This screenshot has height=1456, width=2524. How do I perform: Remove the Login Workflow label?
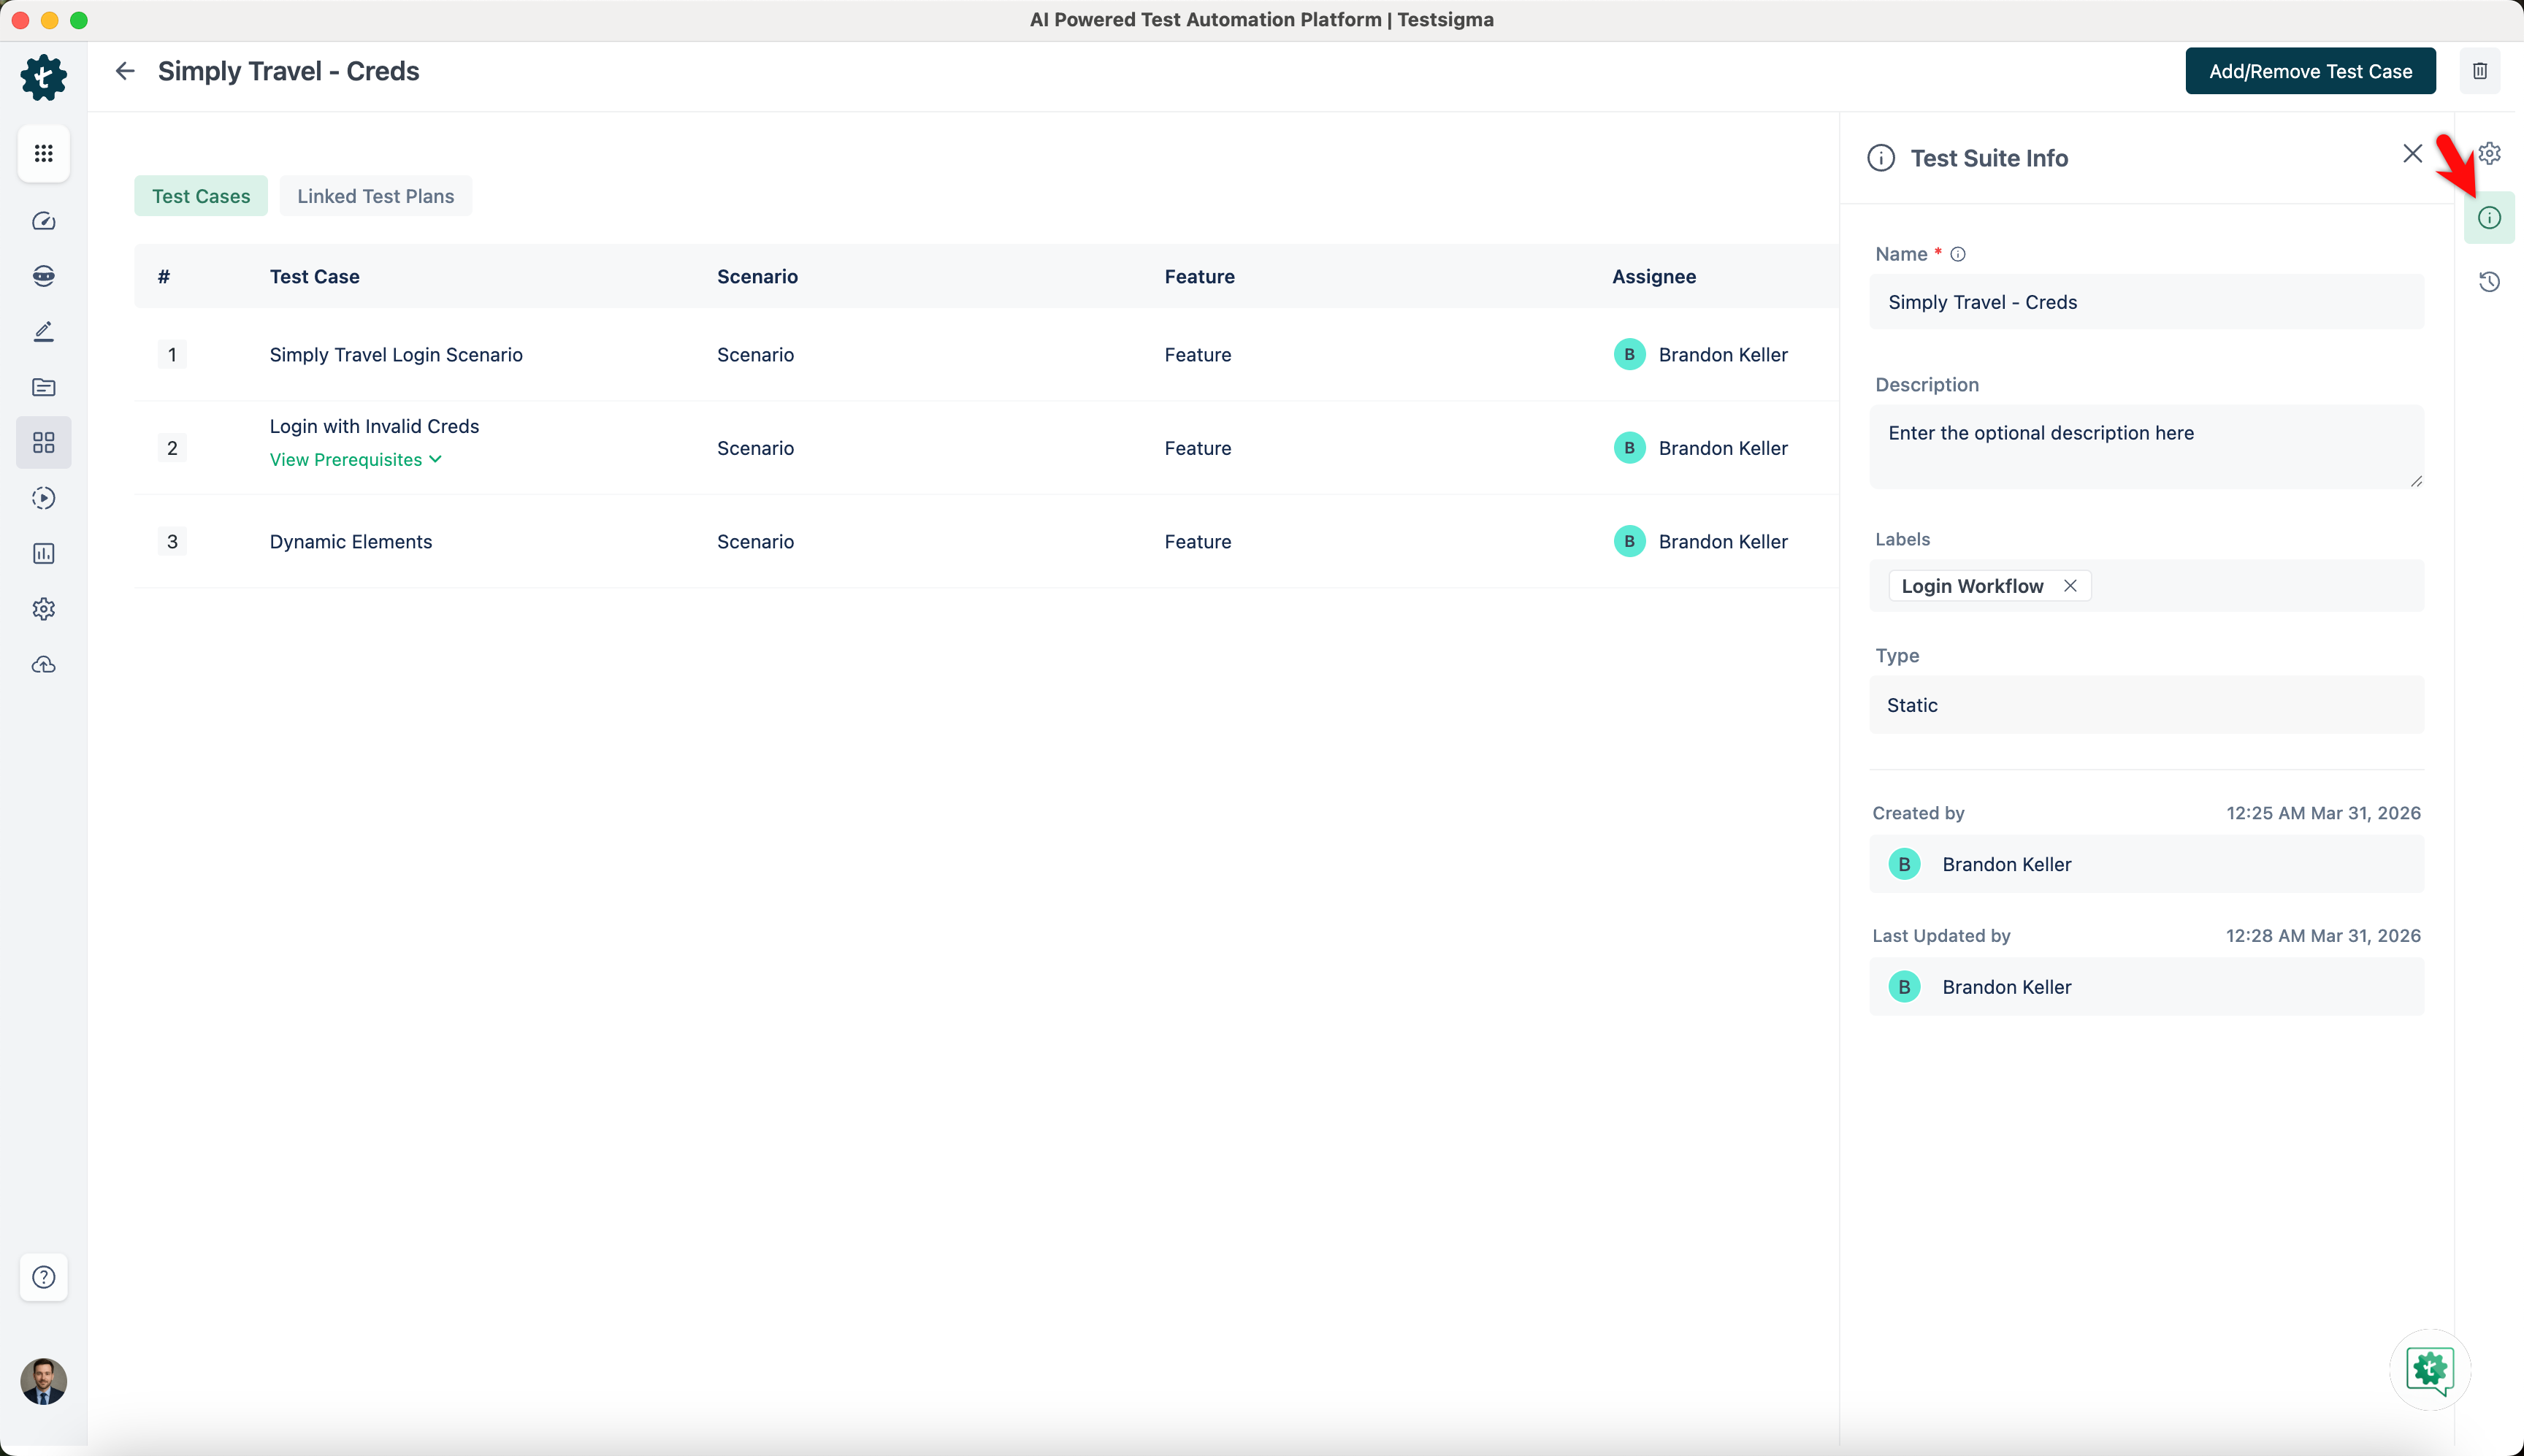click(2070, 586)
